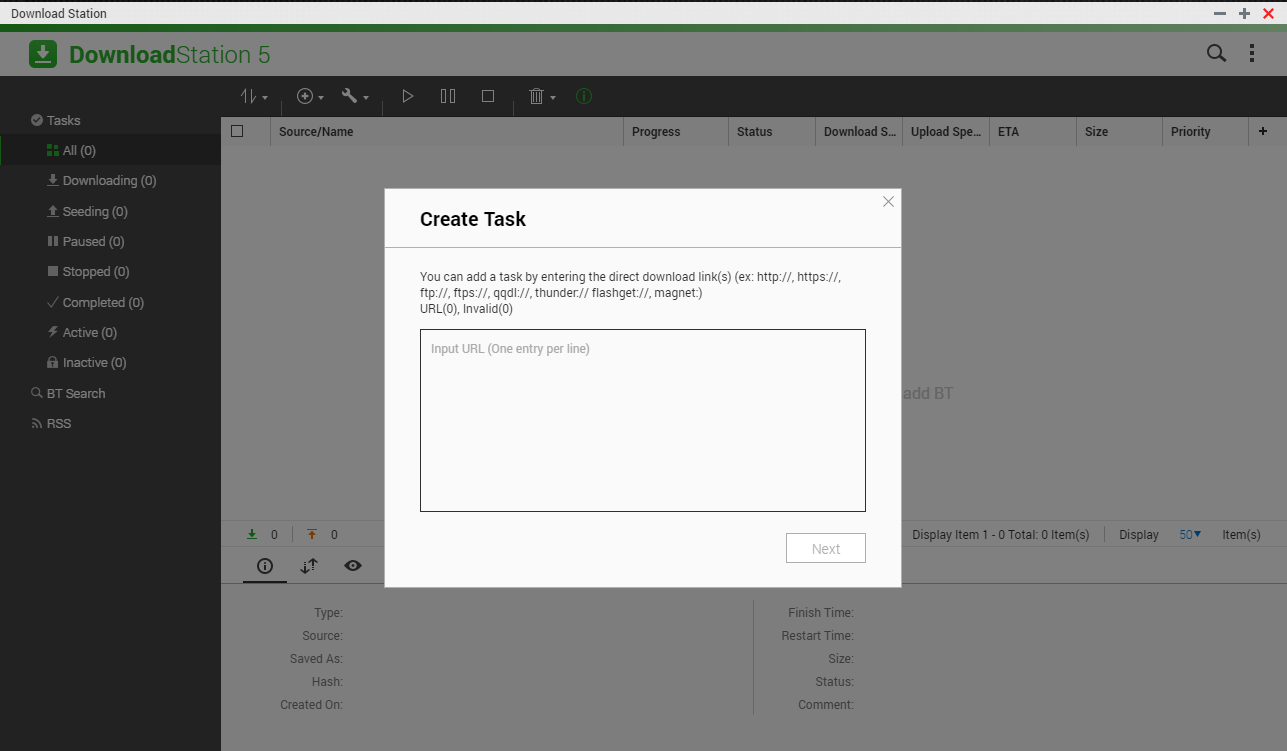Minimize the Download Station window
1287x751 pixels.
pos(1220,14)
